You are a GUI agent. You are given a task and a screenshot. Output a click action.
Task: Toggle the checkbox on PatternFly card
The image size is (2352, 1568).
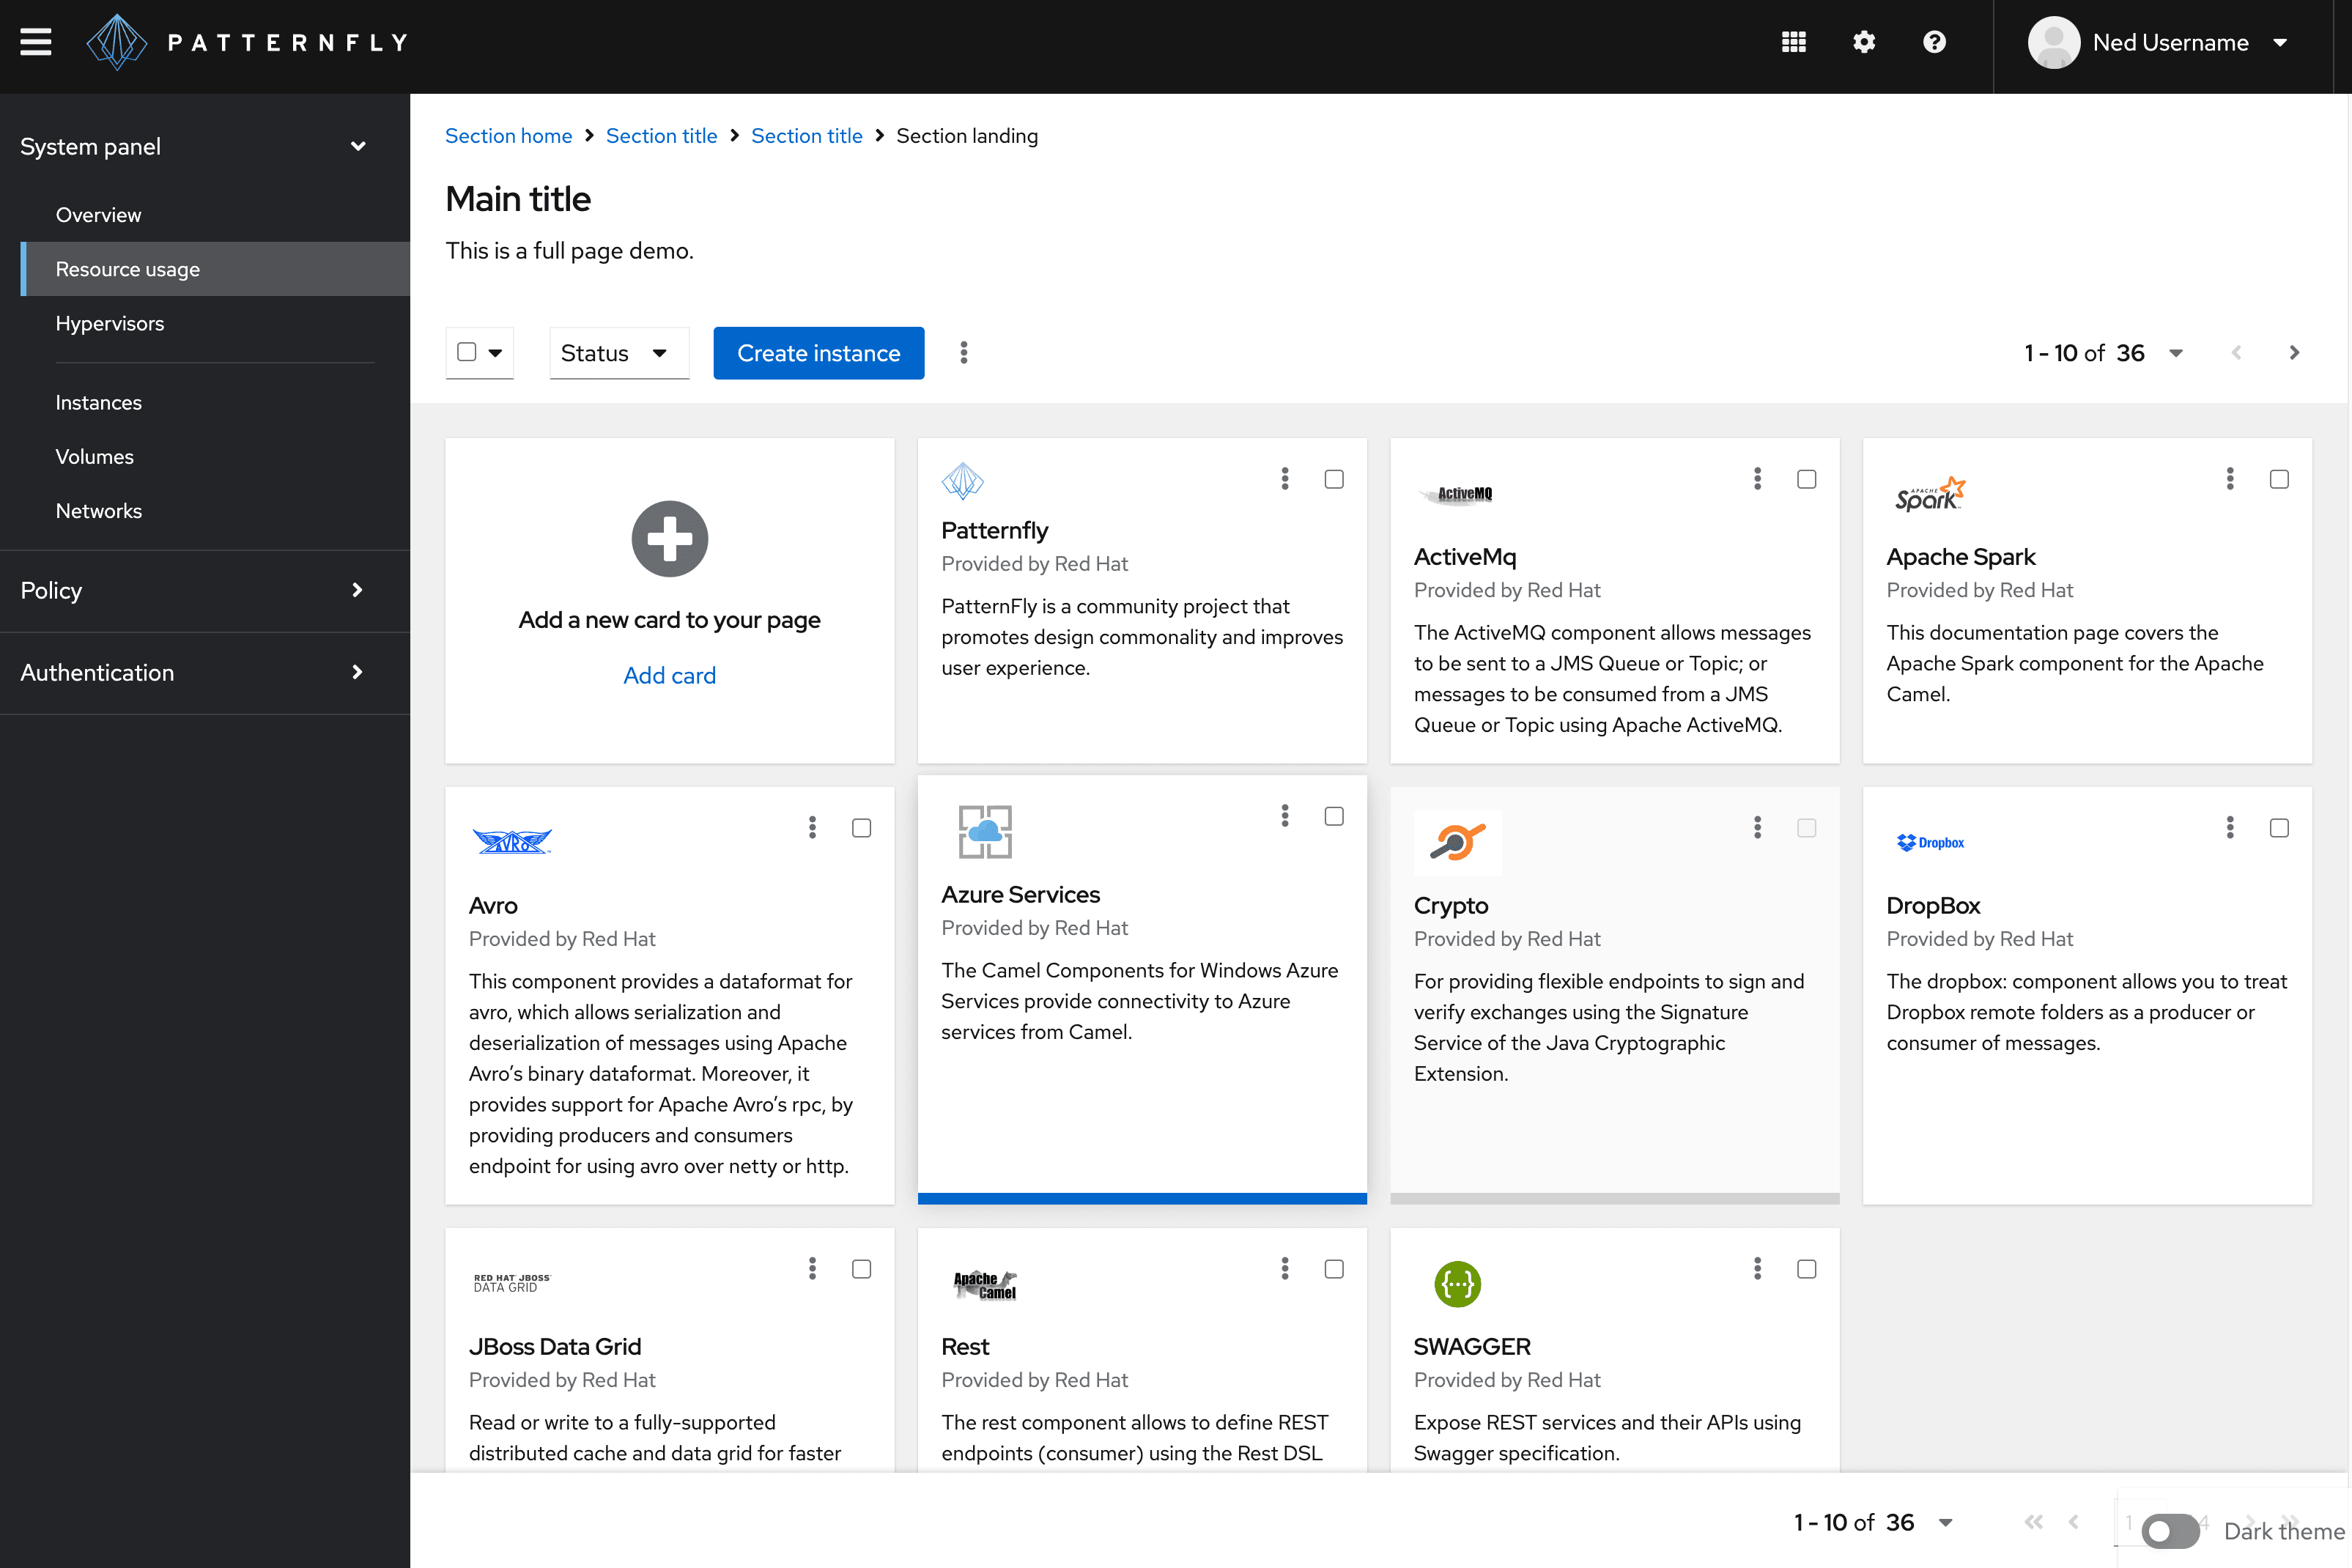click(x=1335, y=478)
